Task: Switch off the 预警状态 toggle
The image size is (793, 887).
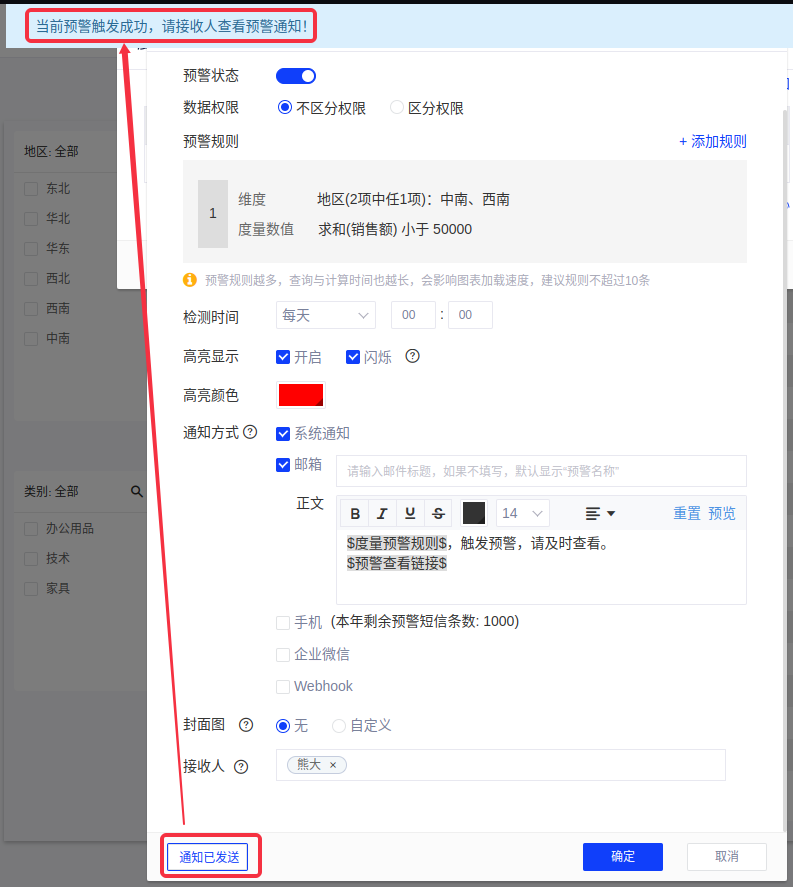Action: [x=296, y=76]
